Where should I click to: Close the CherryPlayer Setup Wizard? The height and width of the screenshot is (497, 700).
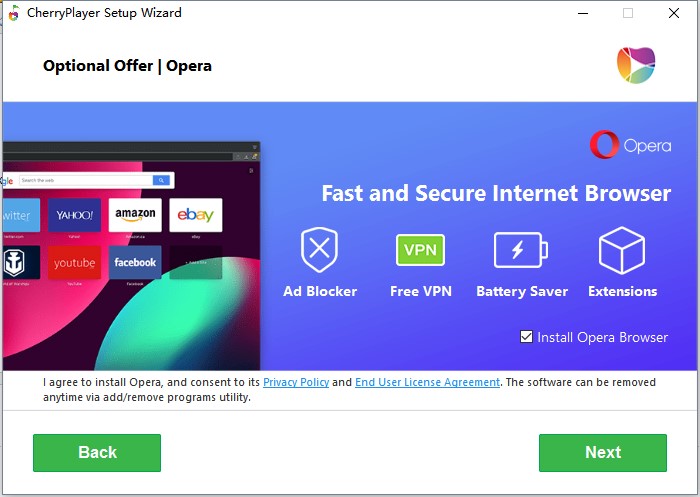[674, 13]
